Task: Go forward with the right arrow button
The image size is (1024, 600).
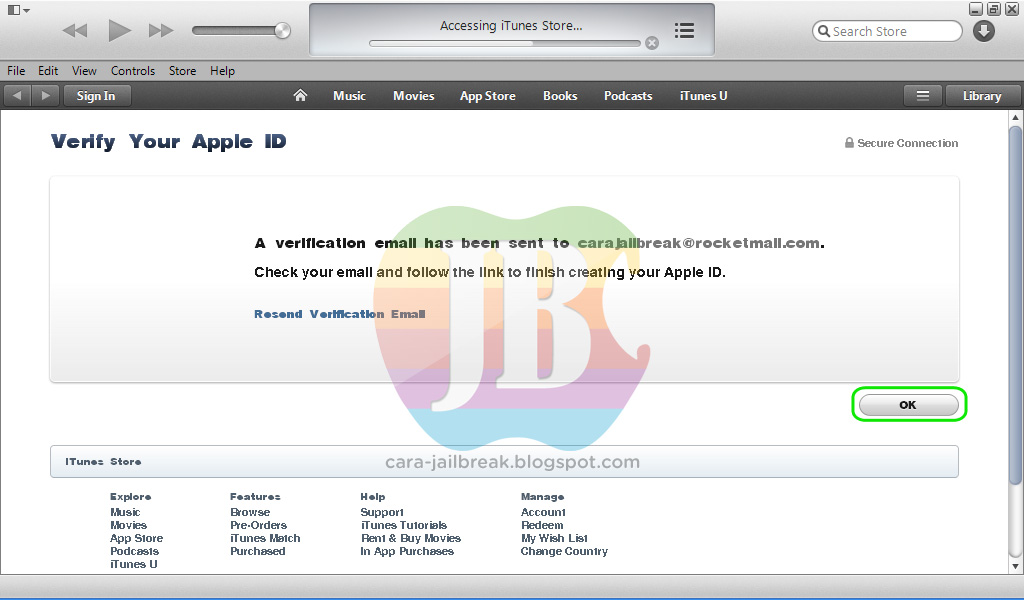Action: point(46,95)
